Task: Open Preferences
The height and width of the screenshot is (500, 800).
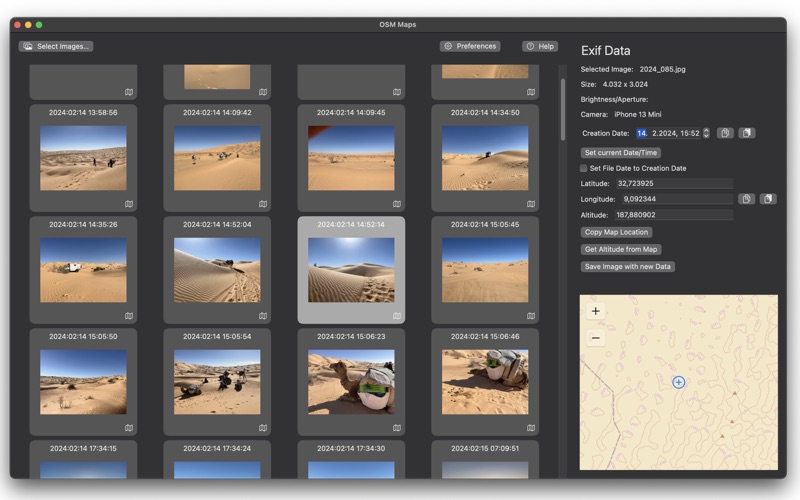Action: tap(470, 46)
